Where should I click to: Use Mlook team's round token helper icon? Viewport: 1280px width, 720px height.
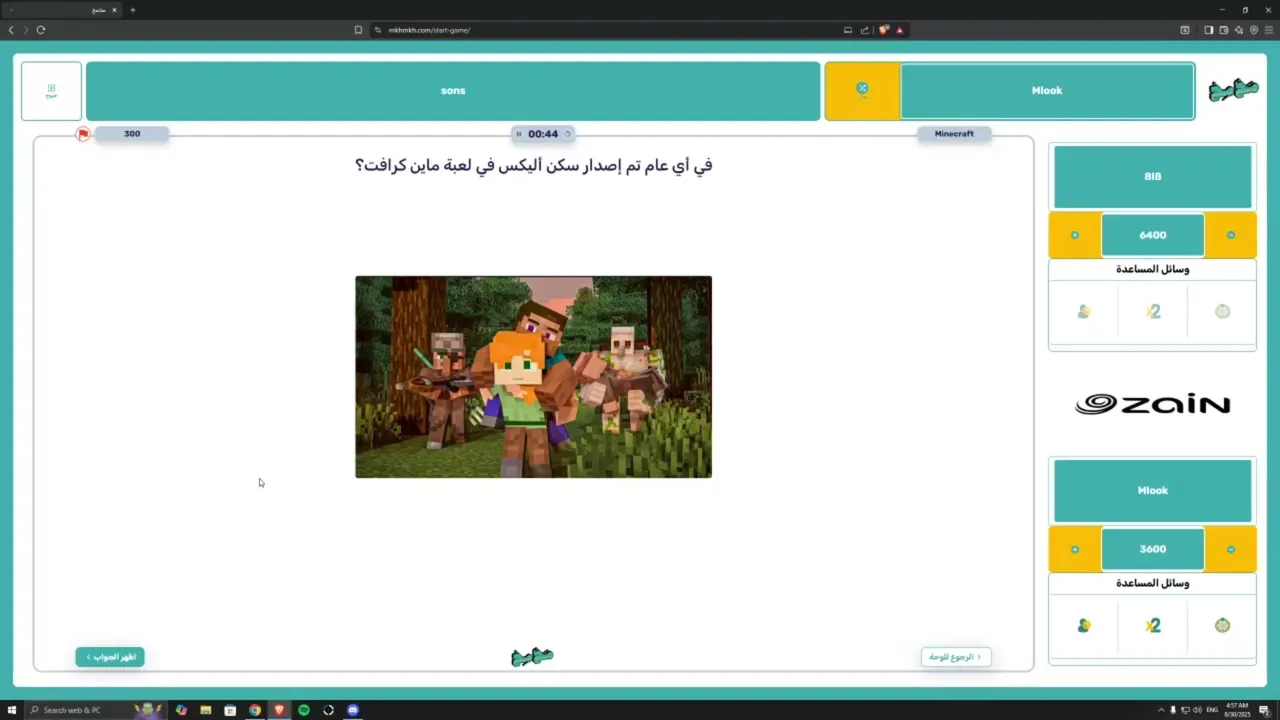[1222, 626]
